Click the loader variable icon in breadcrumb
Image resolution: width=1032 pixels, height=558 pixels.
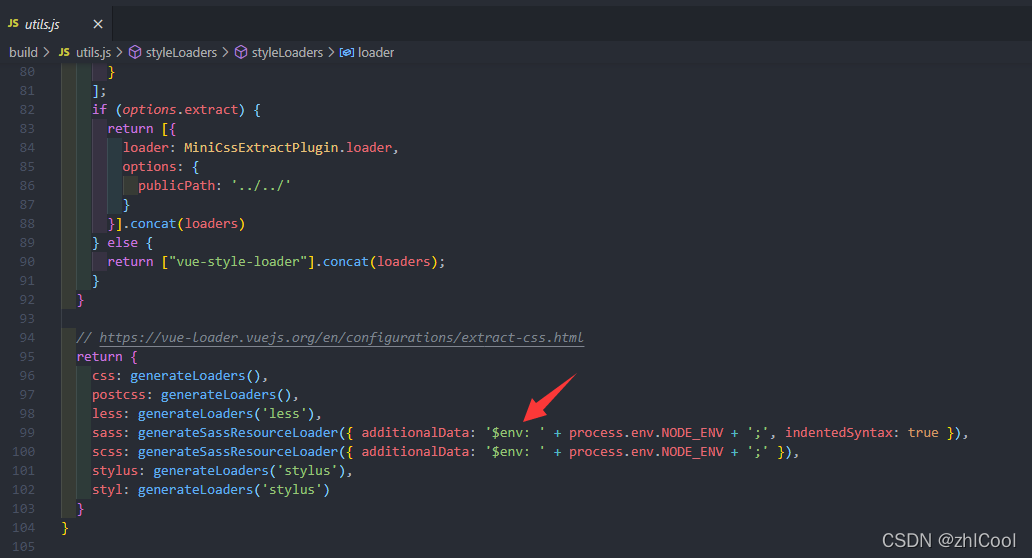347,52
